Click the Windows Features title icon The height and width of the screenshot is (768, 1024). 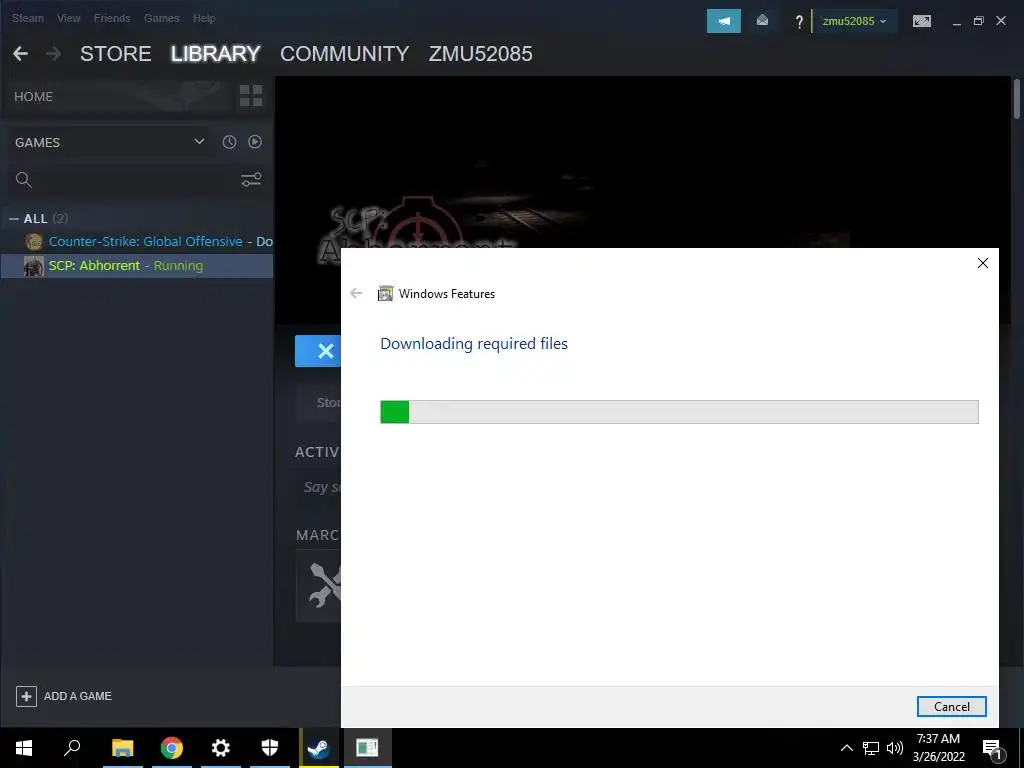pos(385,293)
